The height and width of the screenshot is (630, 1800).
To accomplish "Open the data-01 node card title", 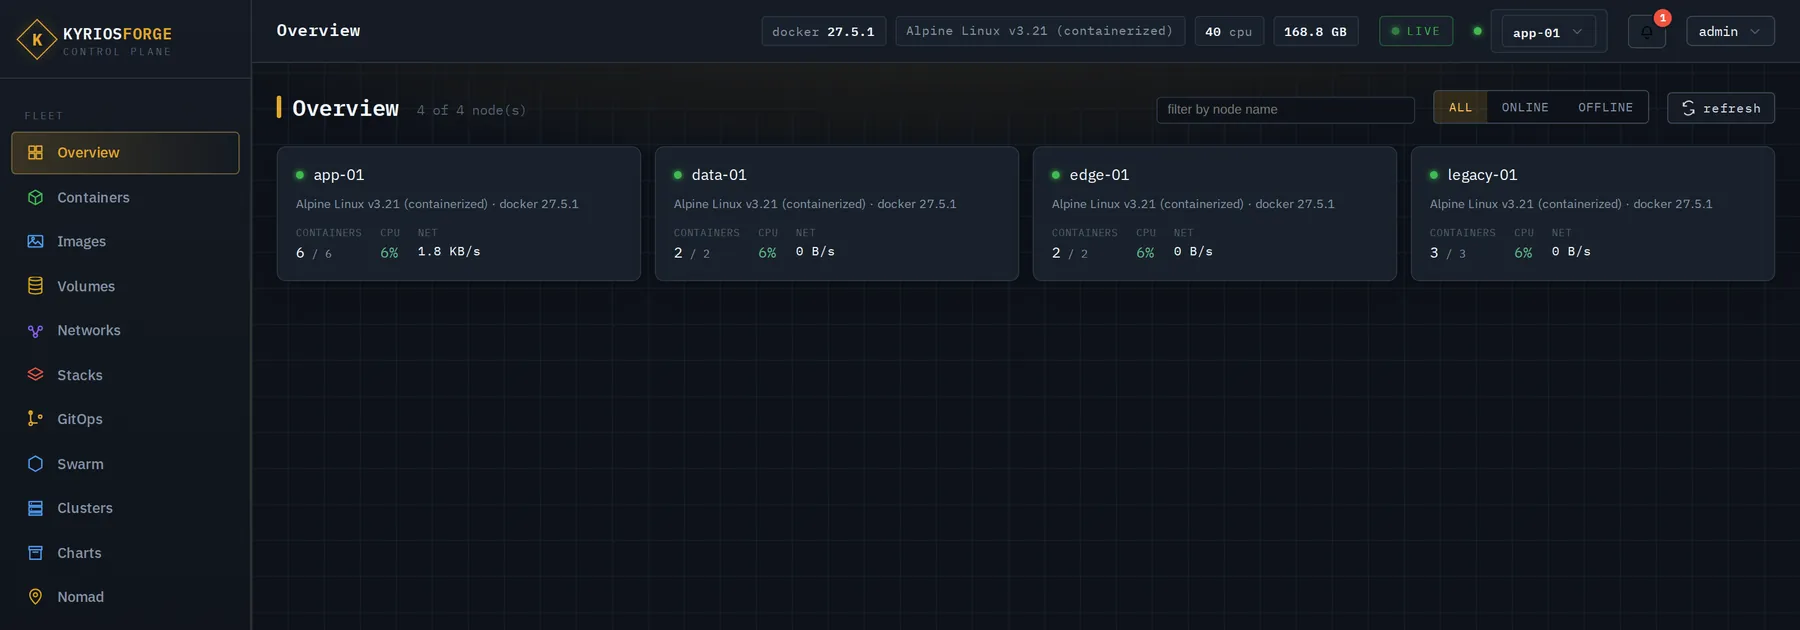I will click(x=719, y=175).
